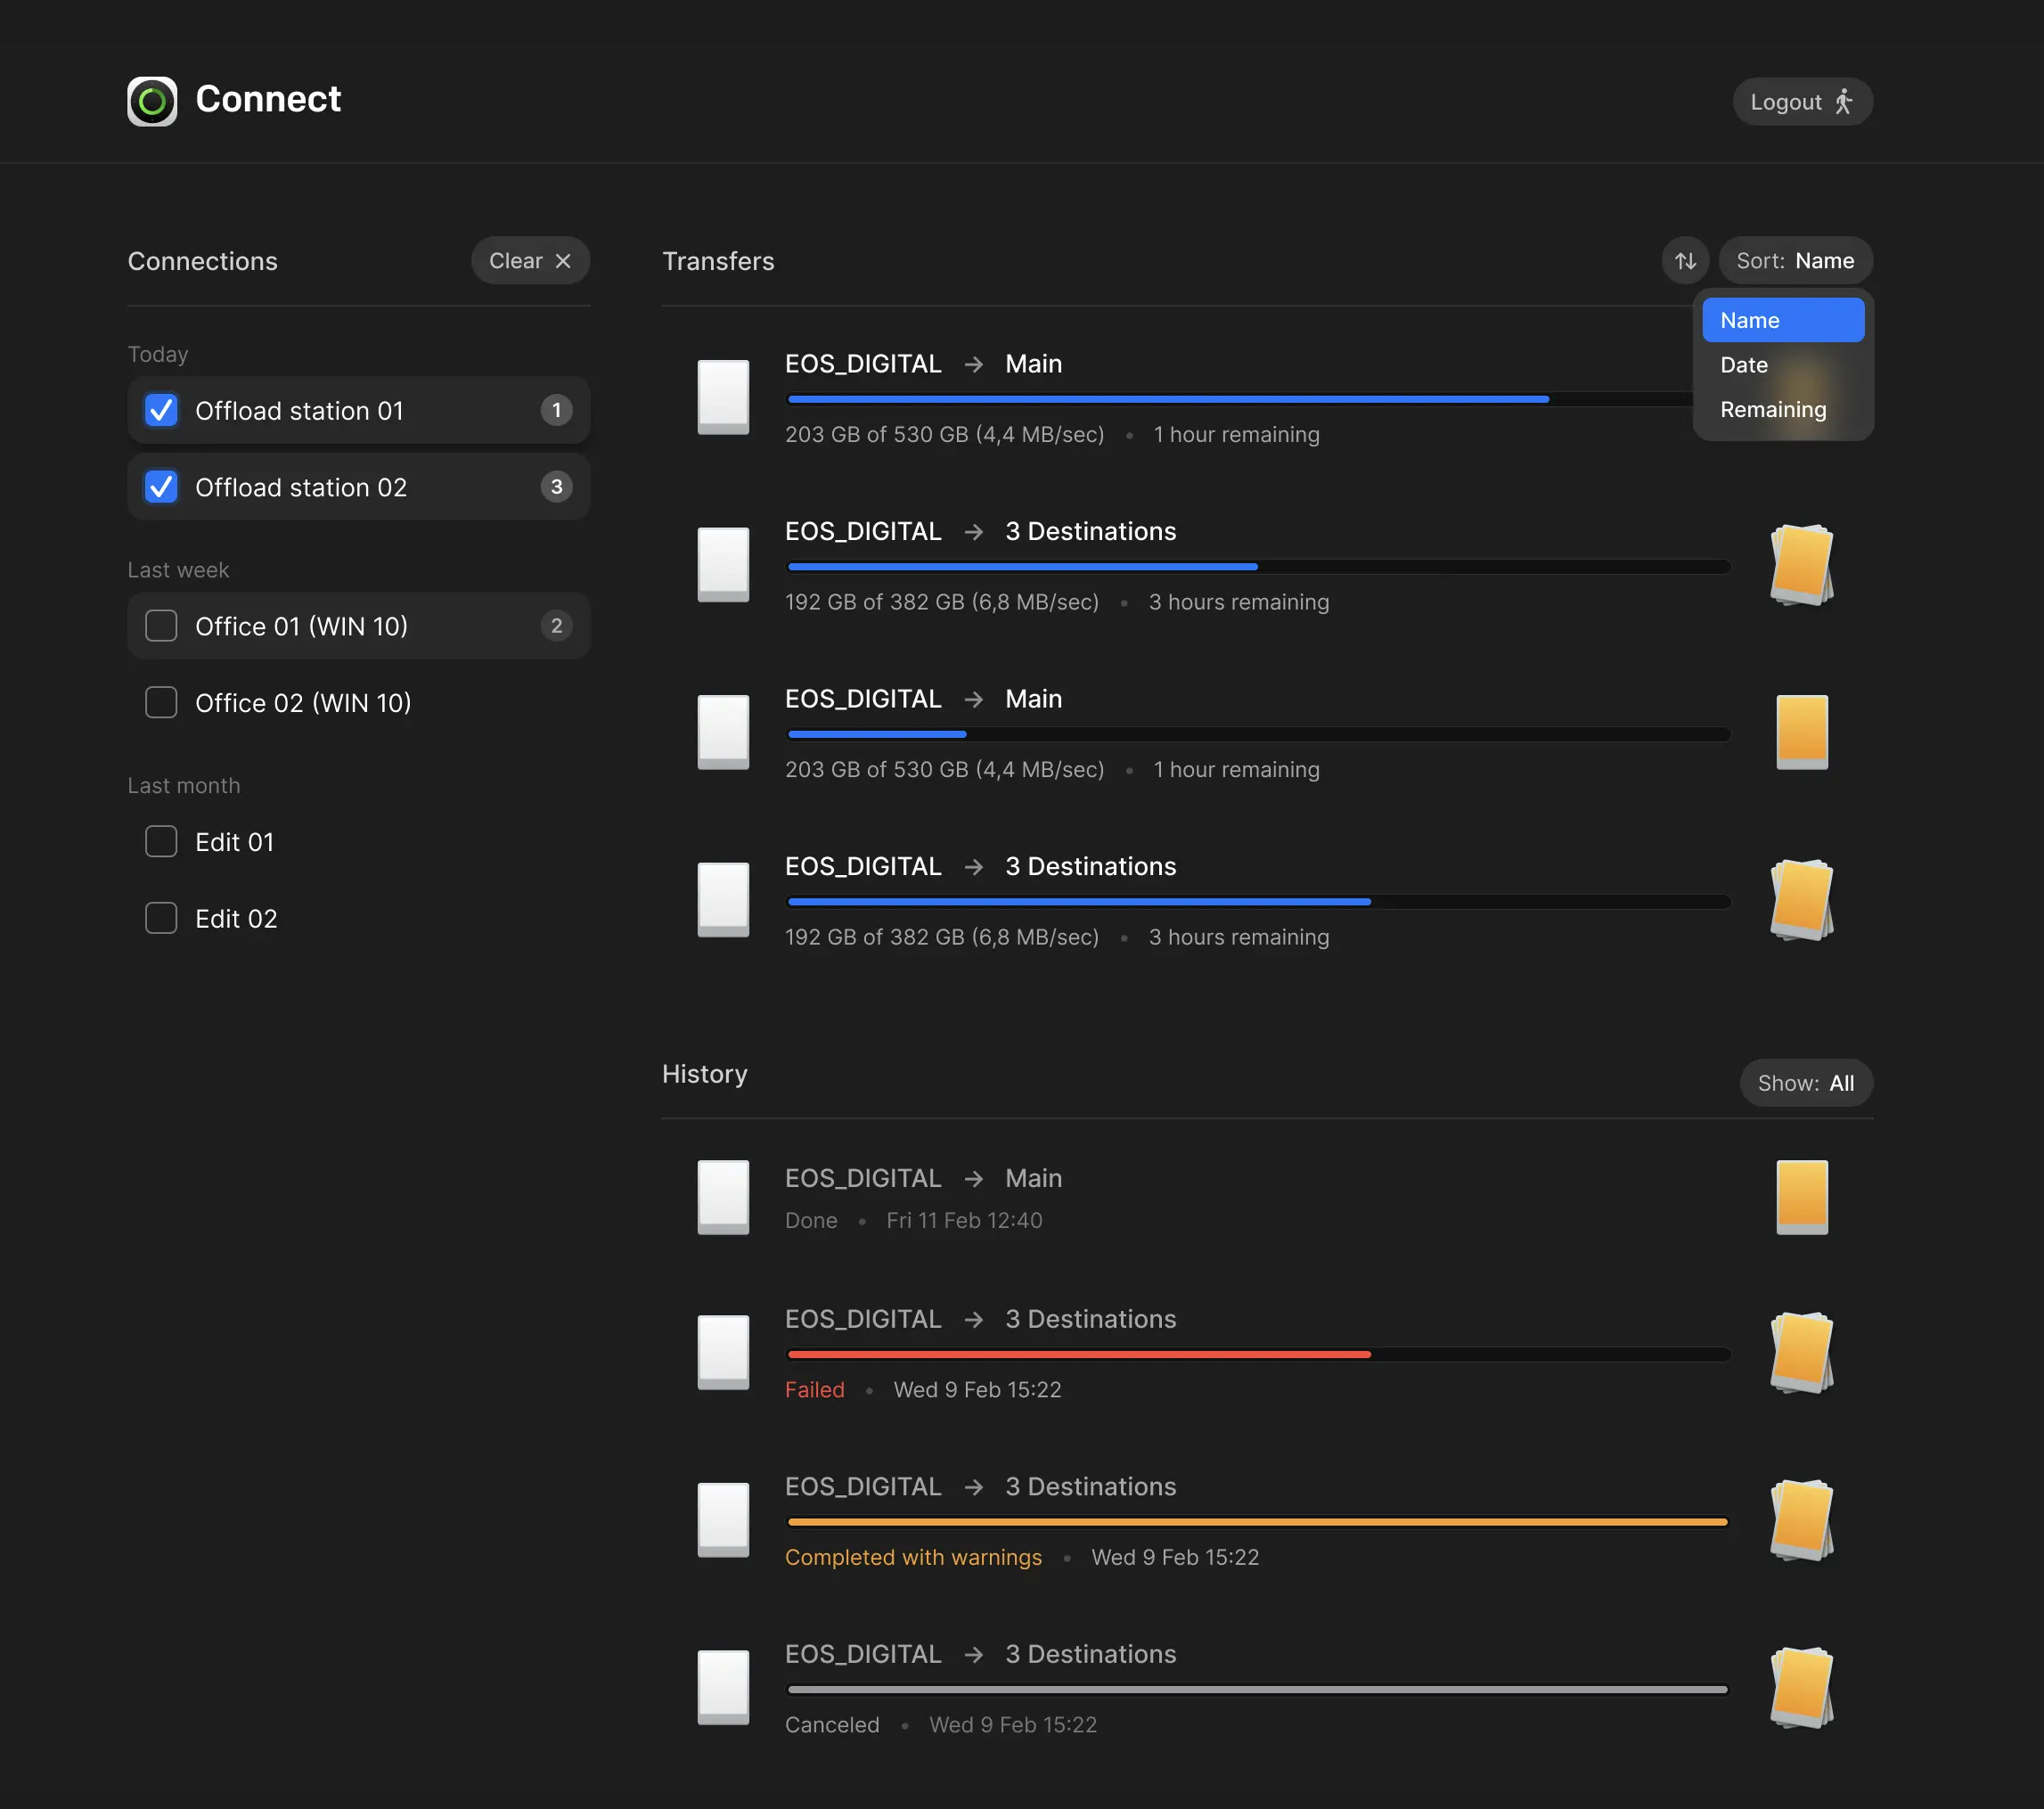This screenshot has width=2044, height=1809.
Task: Click destination folders icon of Failed history item
Action: [1801, 1352]
